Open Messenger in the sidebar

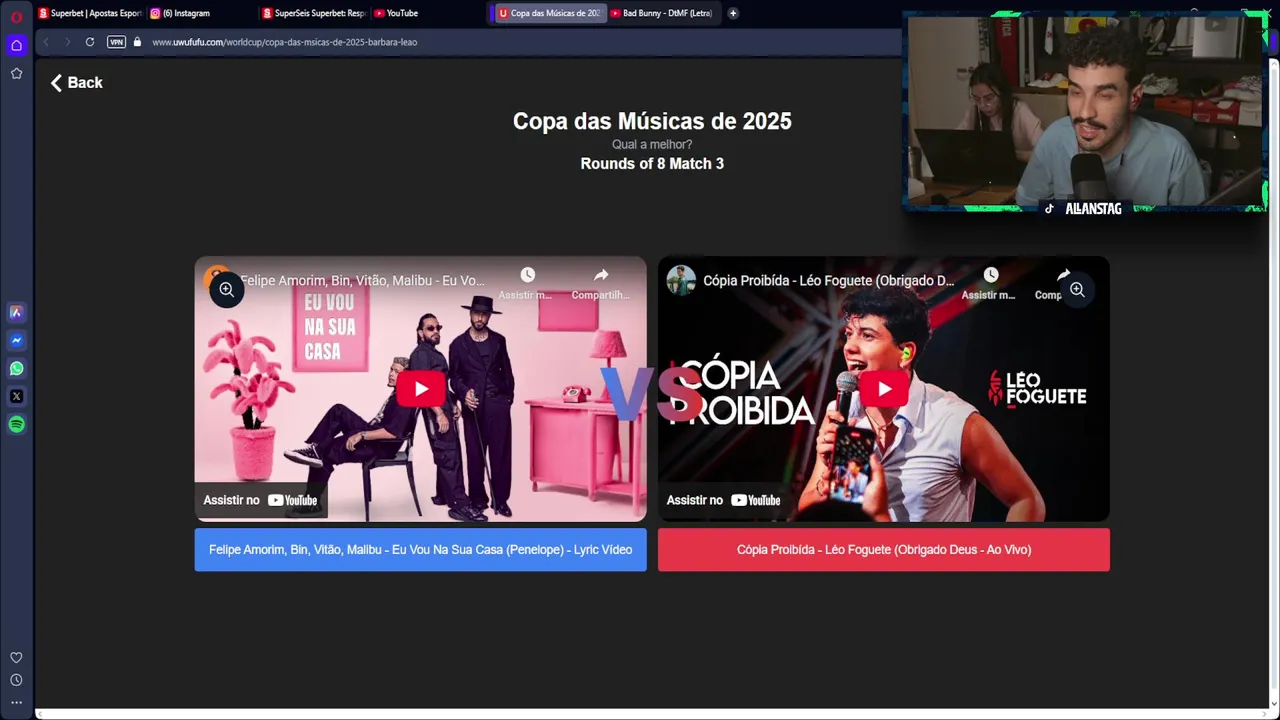pyautogui.click(x=16, y=340)
